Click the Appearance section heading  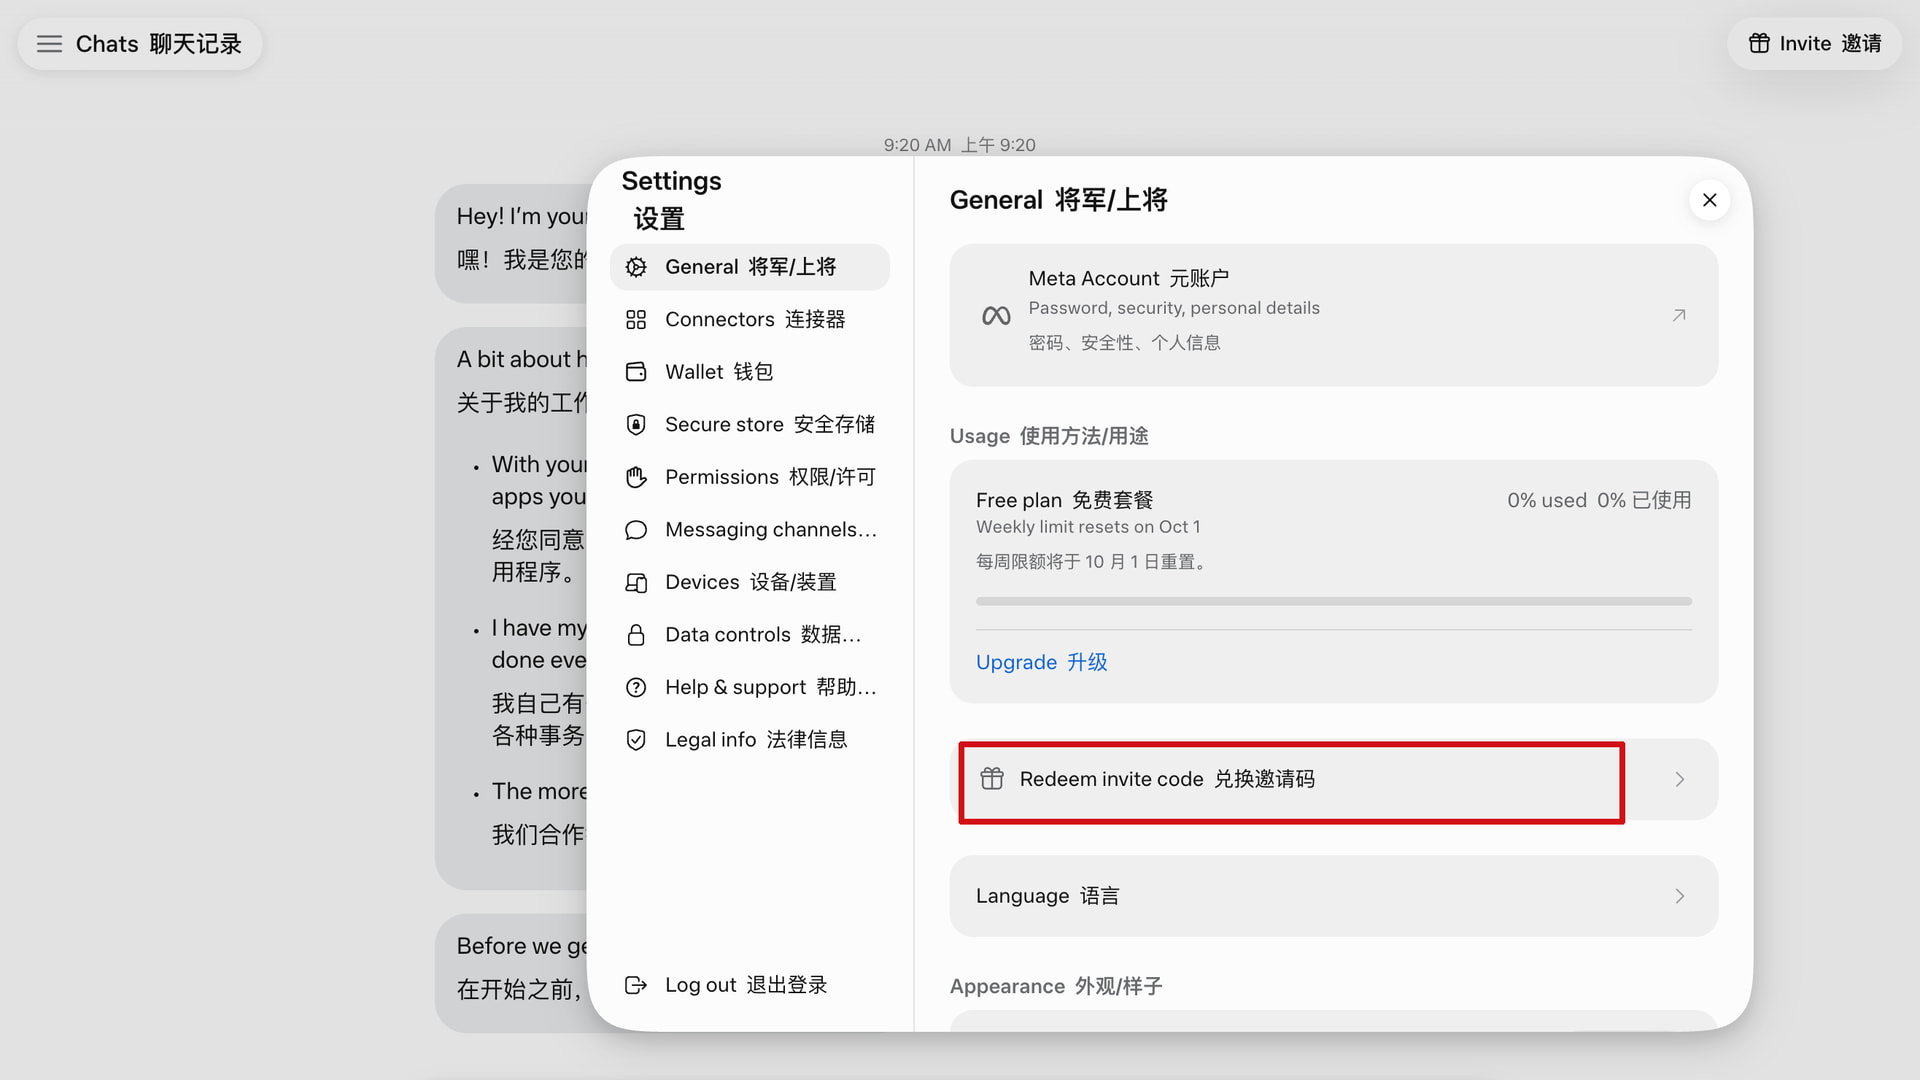pyautogui.click(x=1056, y=986)
